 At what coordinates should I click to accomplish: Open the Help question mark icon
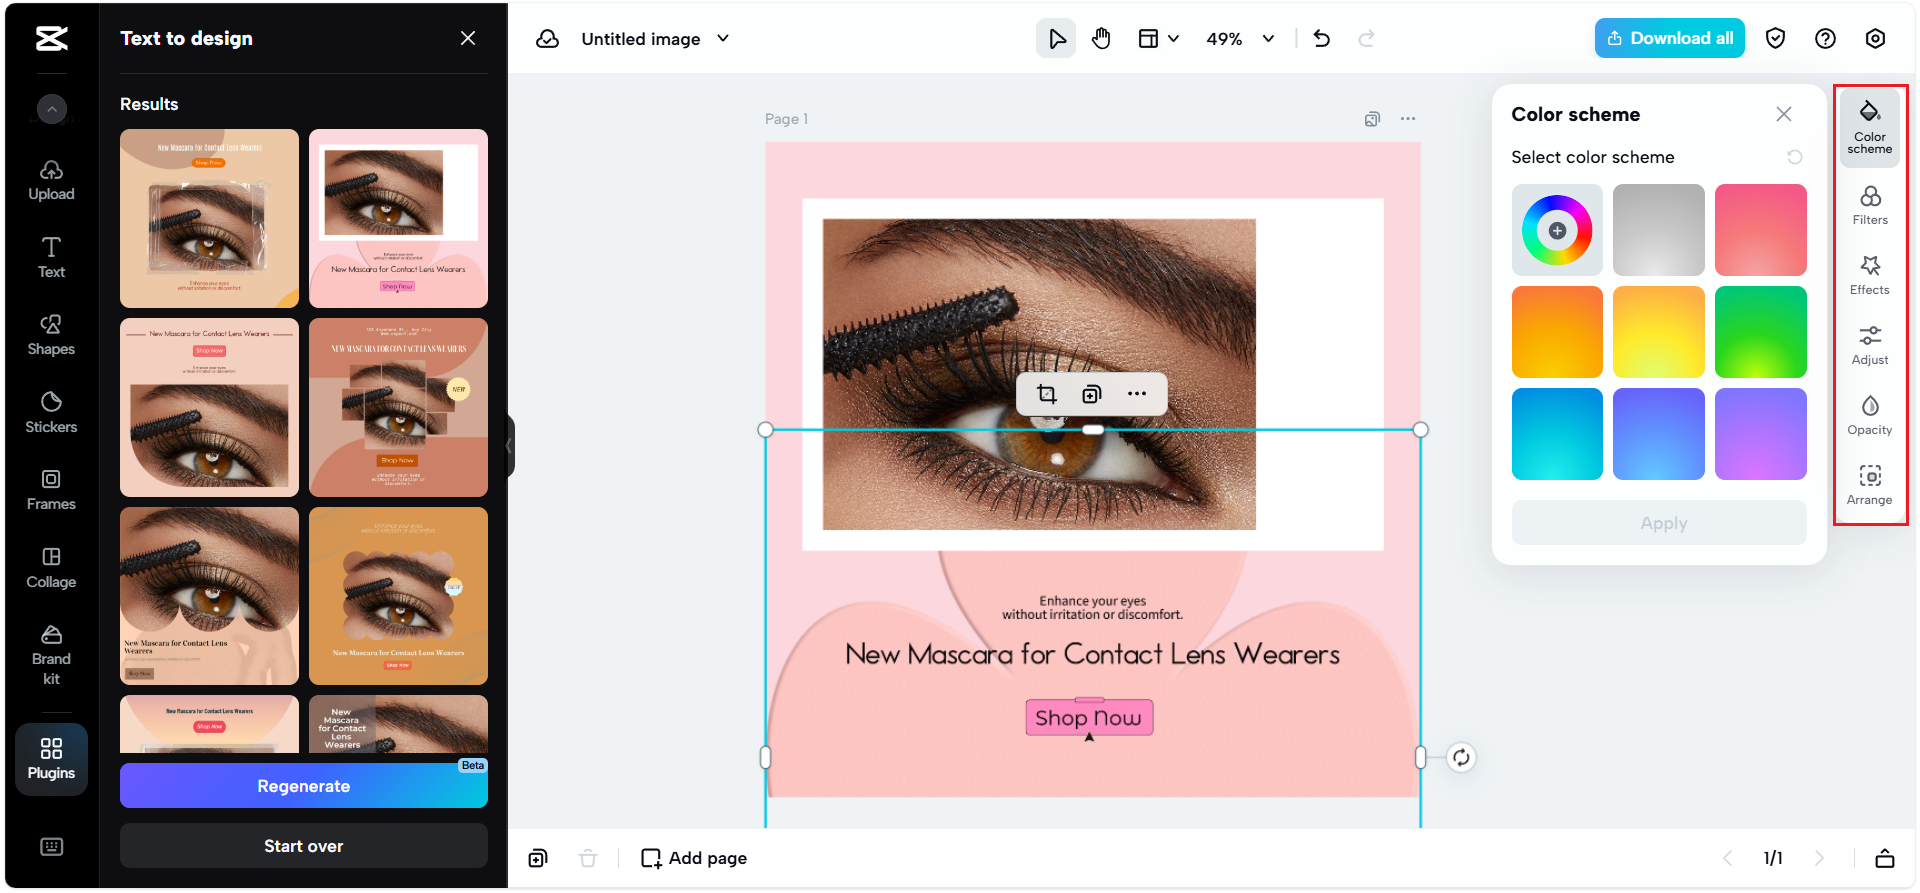1825,38
